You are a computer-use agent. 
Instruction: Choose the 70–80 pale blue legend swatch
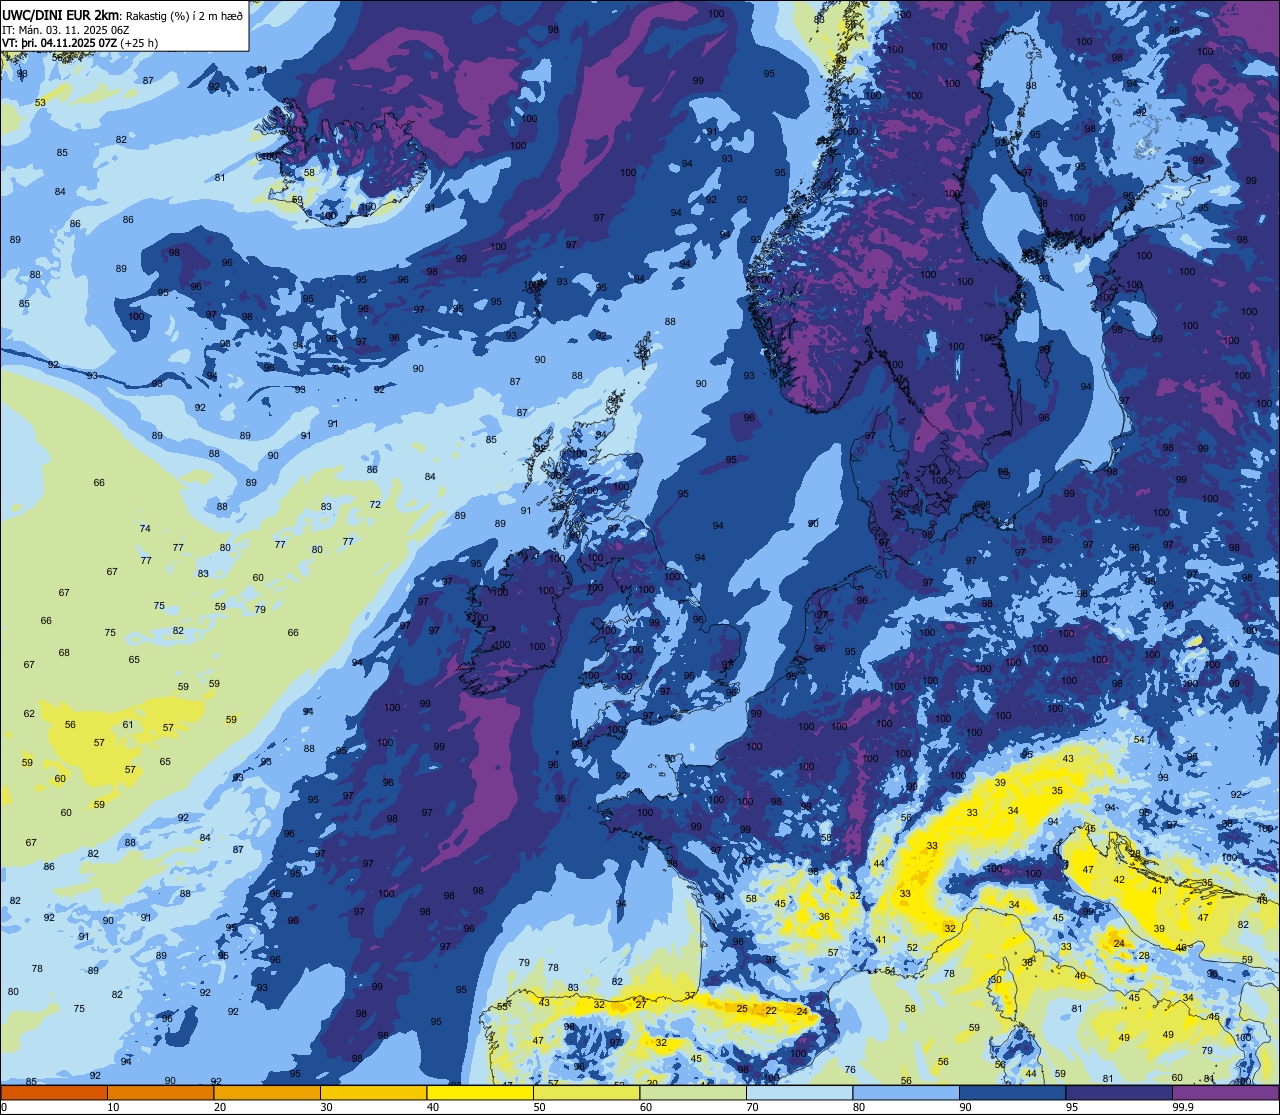click(799, 1092)
